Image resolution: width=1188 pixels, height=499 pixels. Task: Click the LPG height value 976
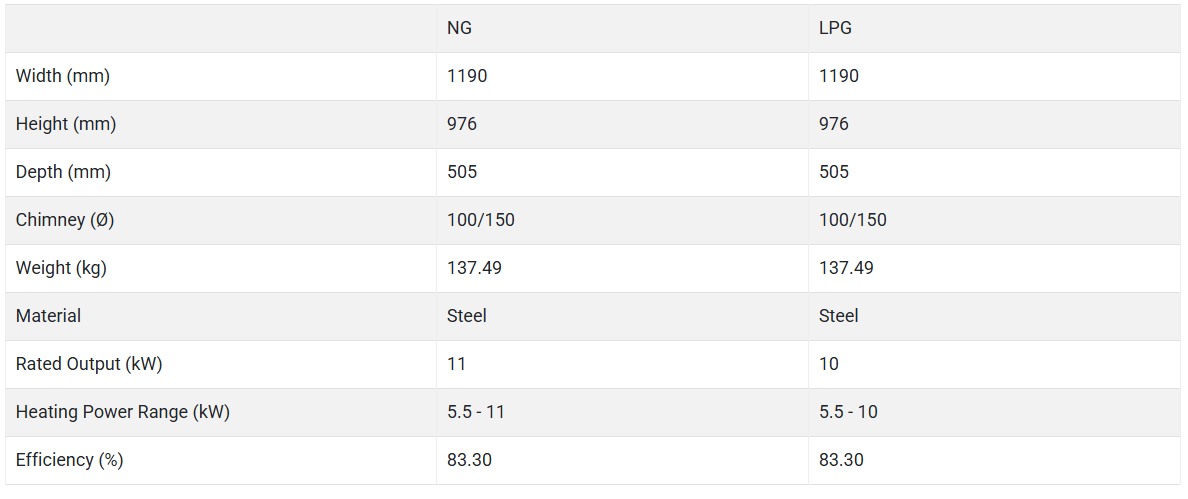834,124
